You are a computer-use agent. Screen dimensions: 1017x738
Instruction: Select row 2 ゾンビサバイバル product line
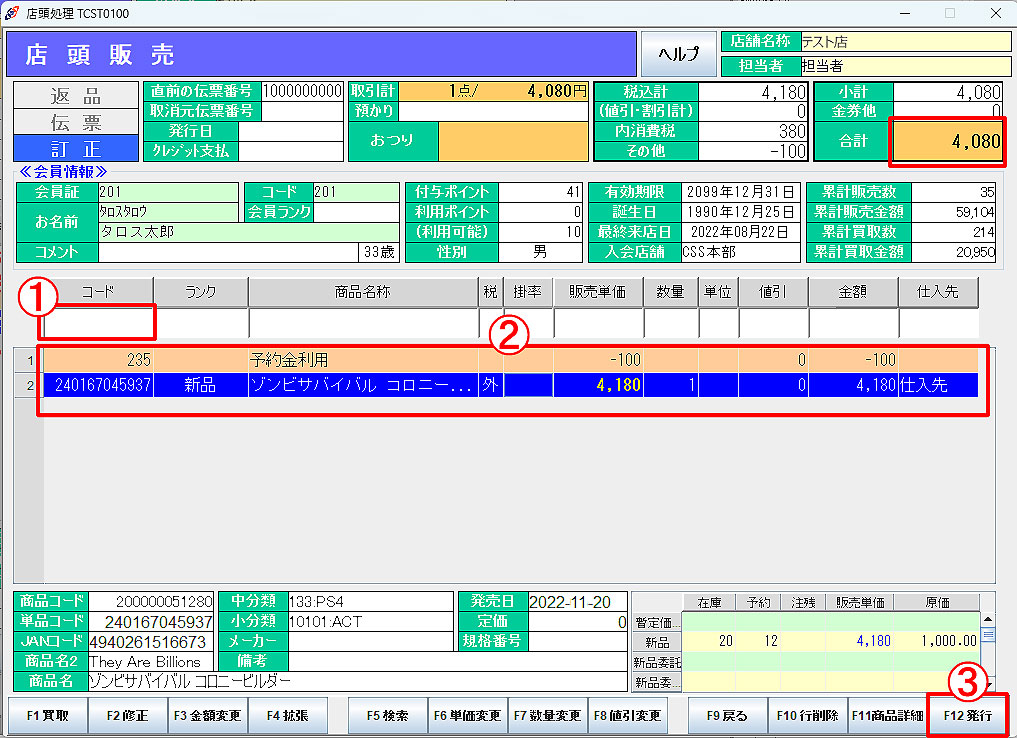coord(362,385)
